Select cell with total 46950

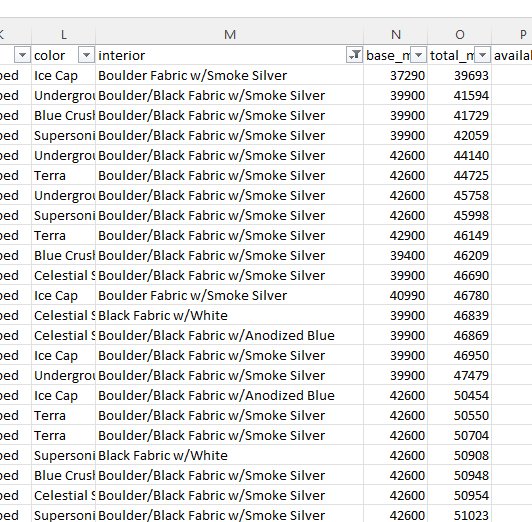click(x=460, y=355)
